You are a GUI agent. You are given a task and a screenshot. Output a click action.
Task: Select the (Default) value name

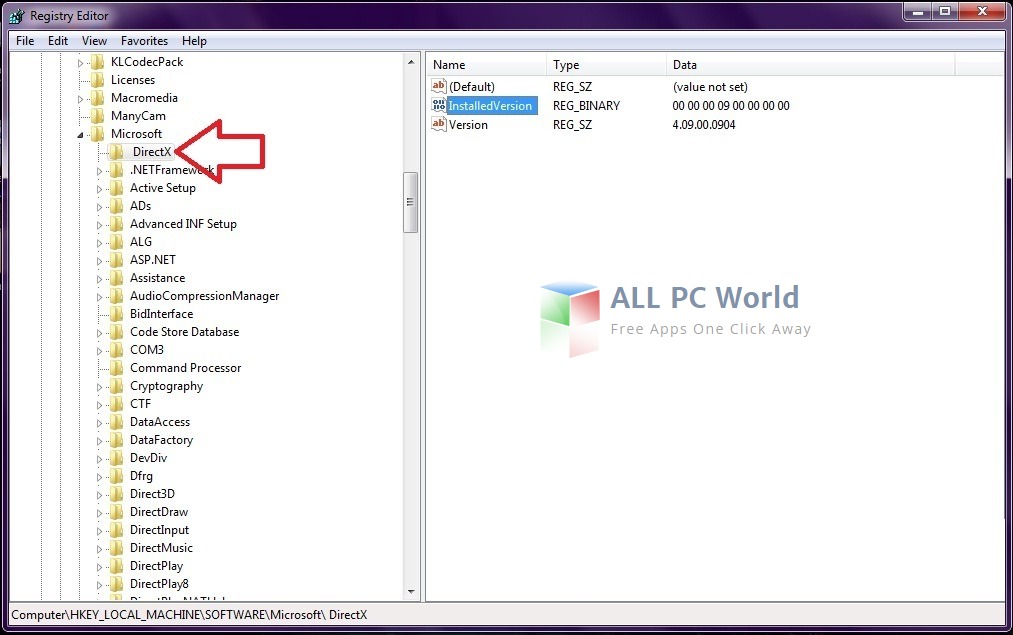click(472, 87)
